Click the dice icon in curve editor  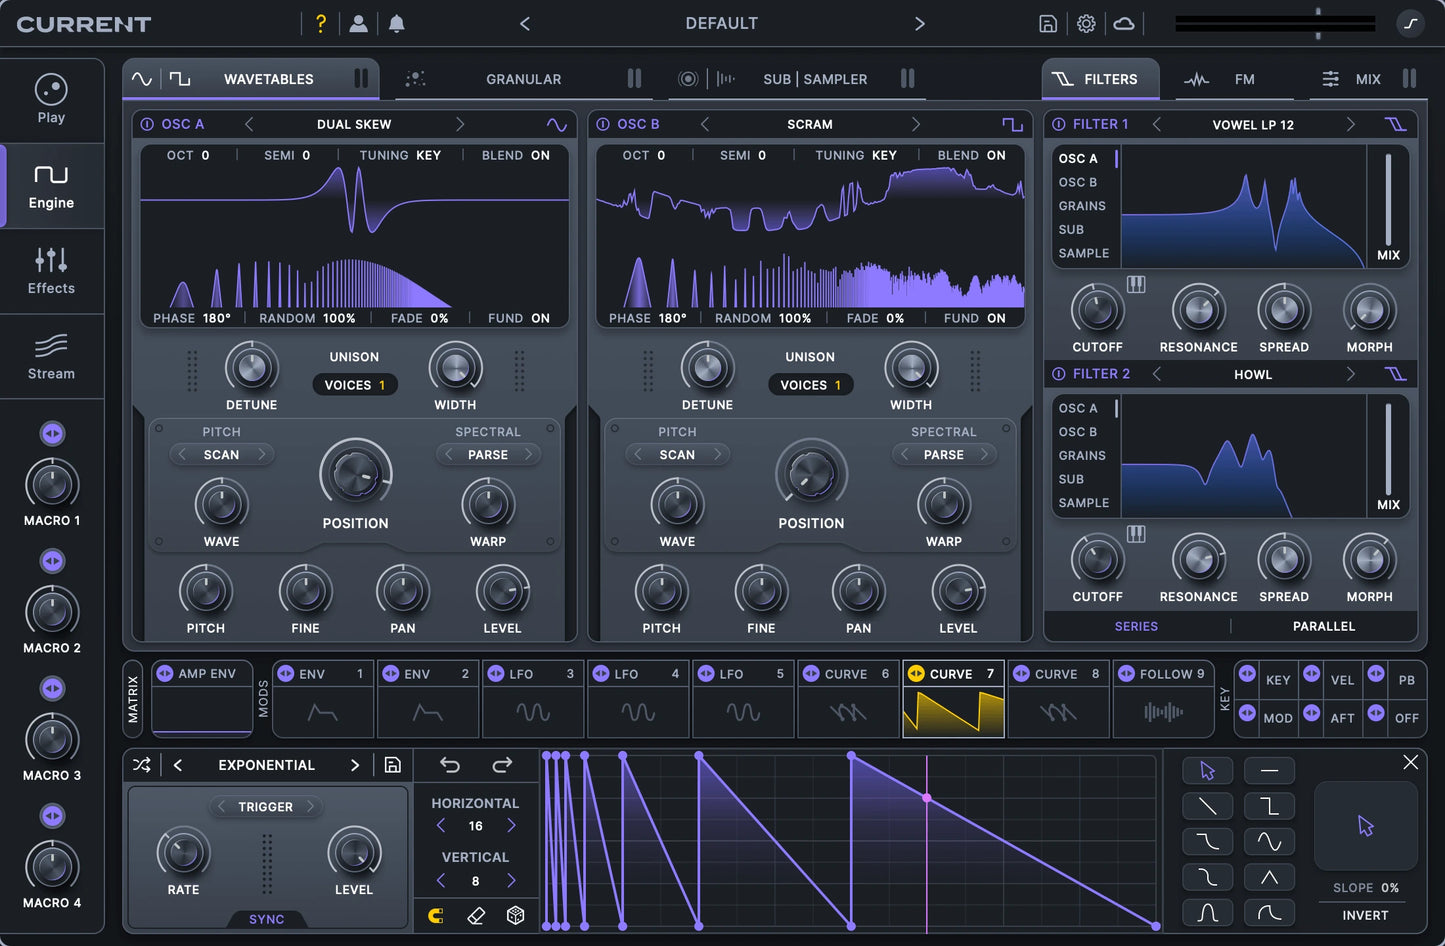pyautogui.click(x=516, y=915)
